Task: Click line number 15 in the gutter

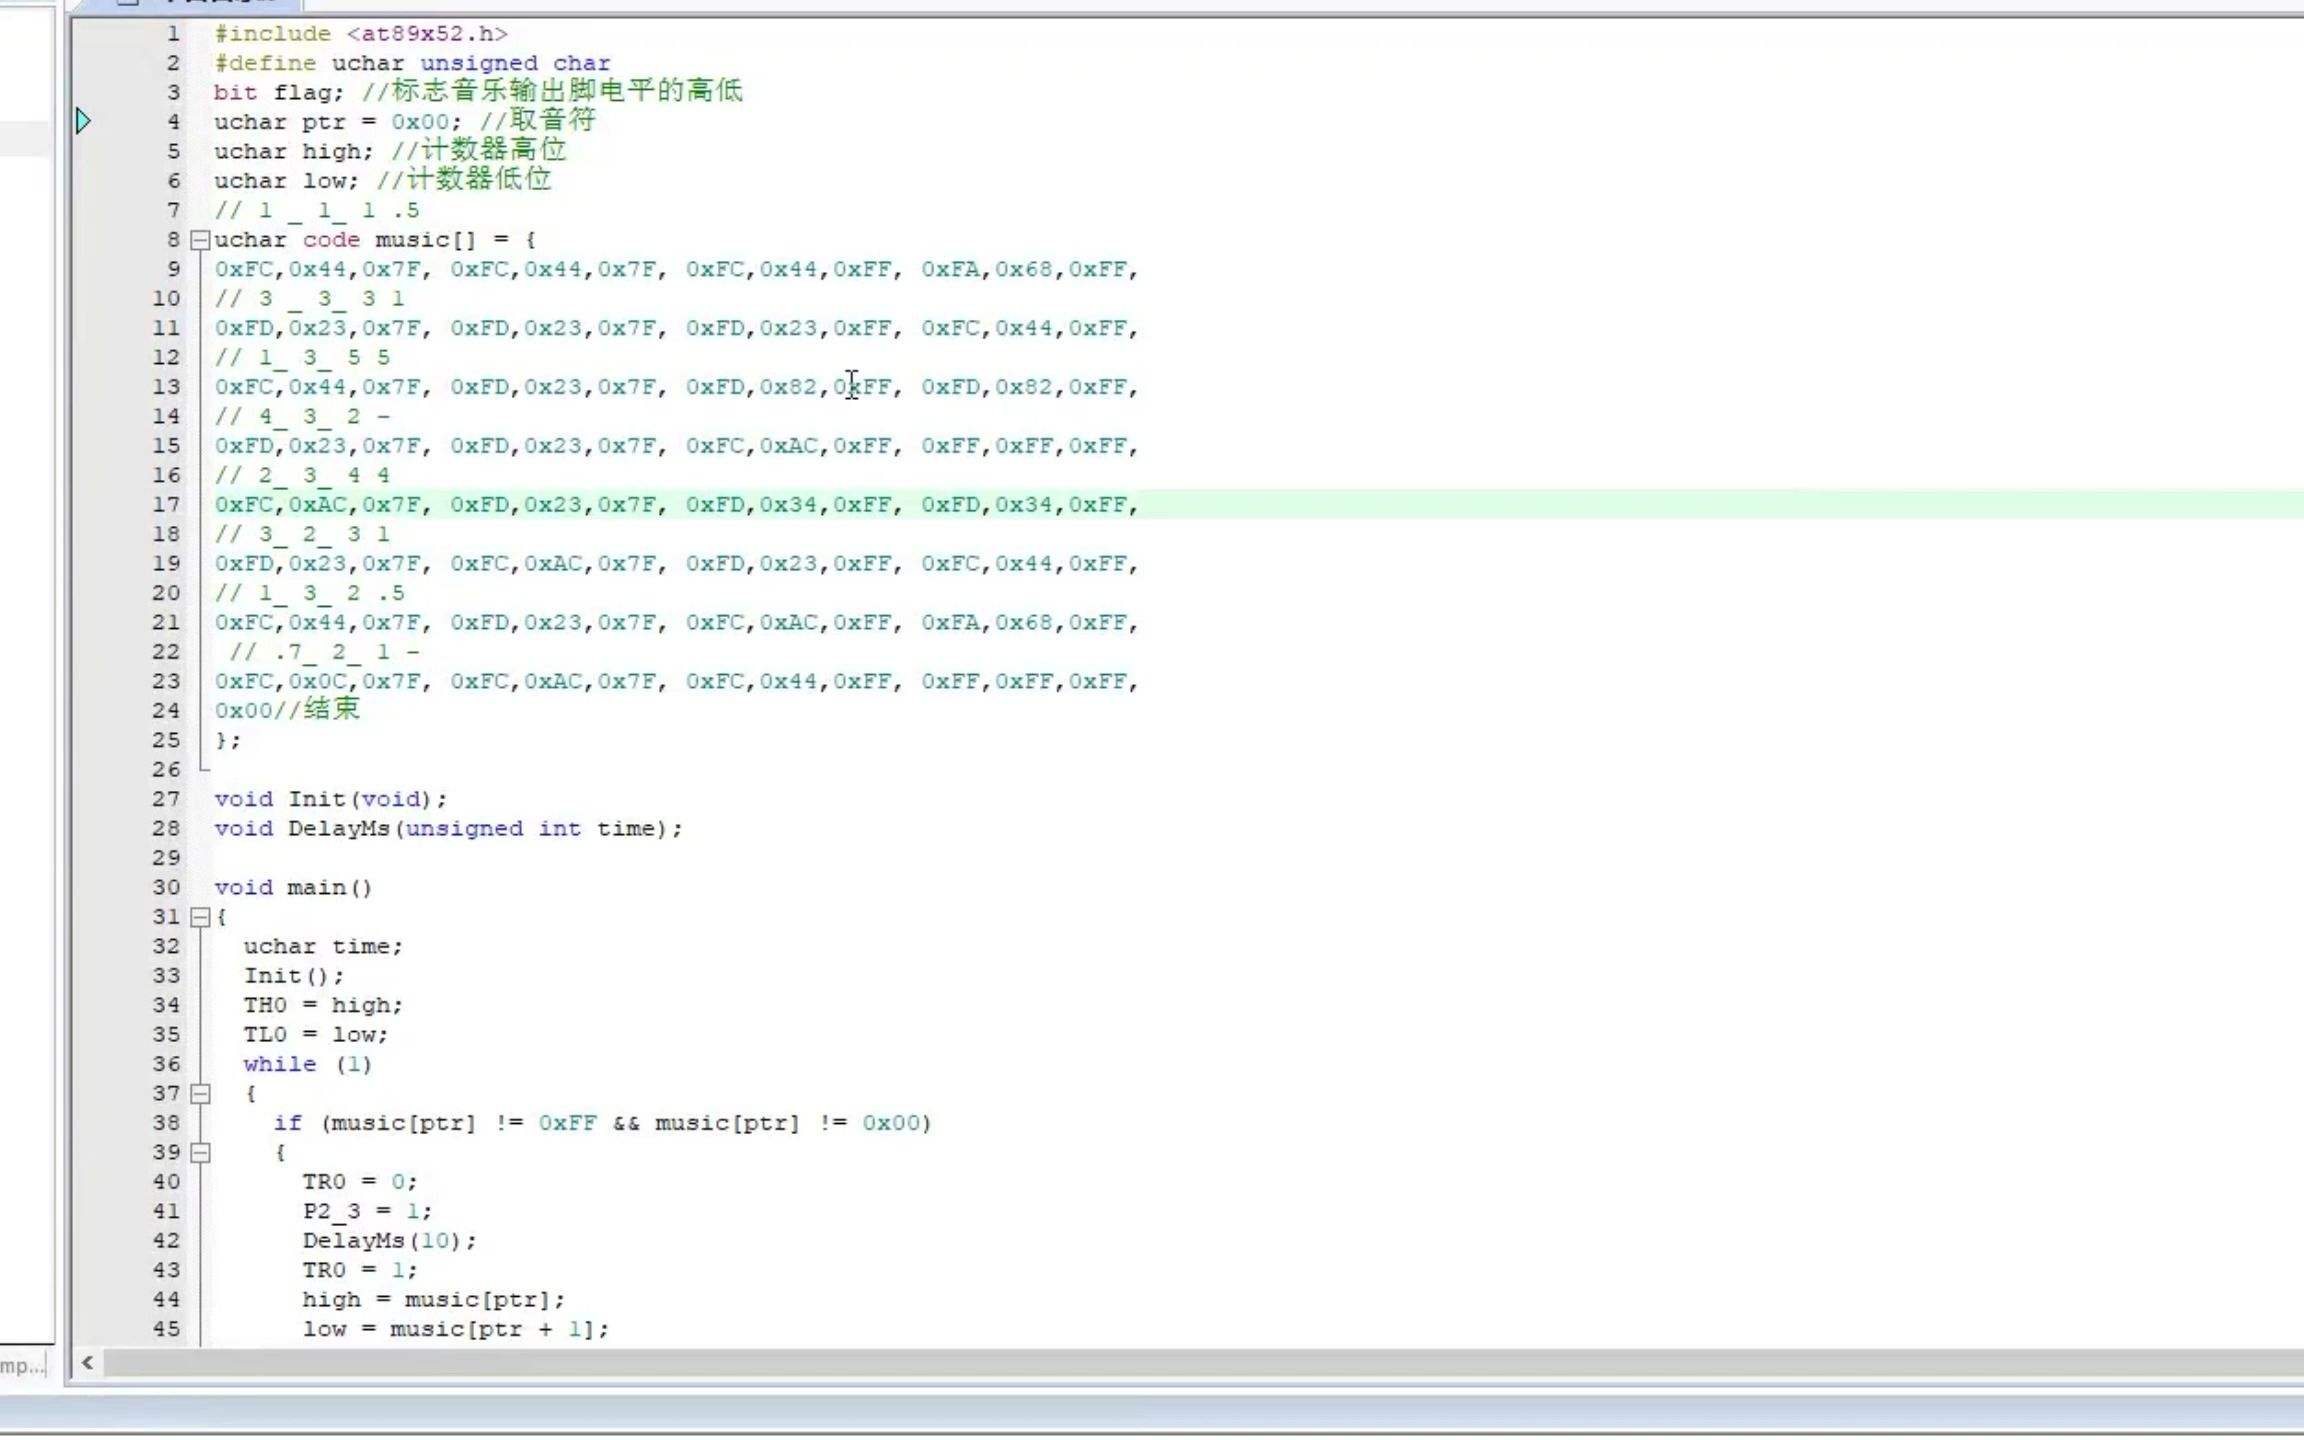Action: [166, 446]
